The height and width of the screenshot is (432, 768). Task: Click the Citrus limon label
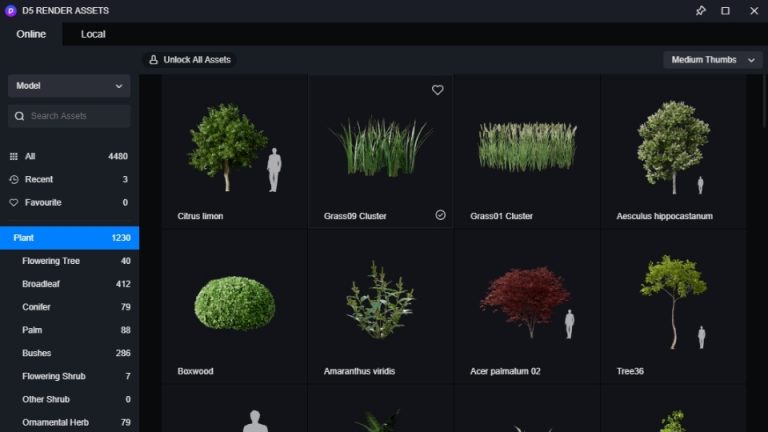click(200, 216)
